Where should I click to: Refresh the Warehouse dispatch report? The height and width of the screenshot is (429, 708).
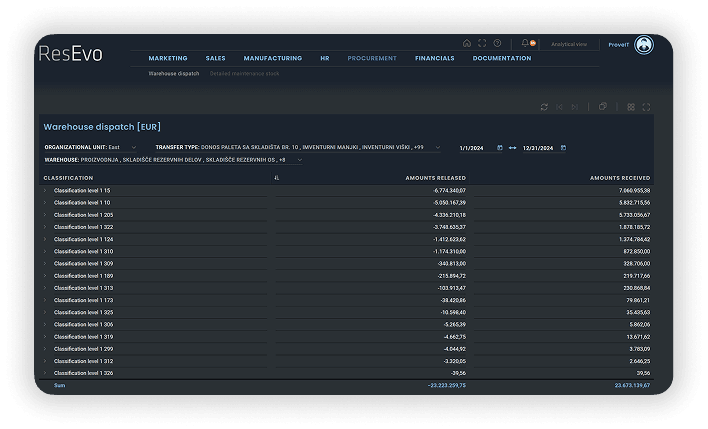[x=544, y=106]
